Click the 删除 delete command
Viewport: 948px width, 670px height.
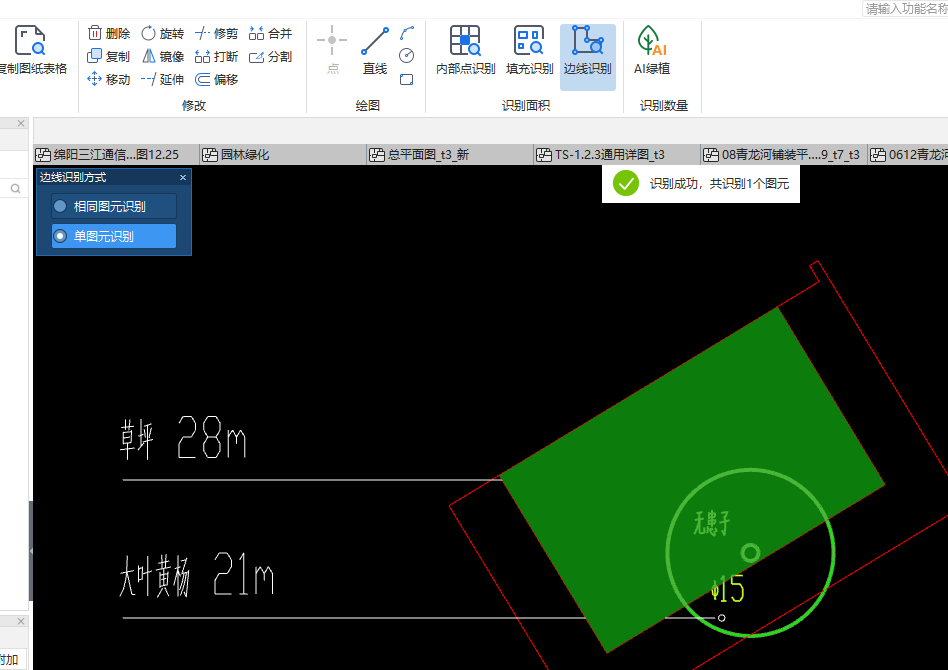[116, 33]
